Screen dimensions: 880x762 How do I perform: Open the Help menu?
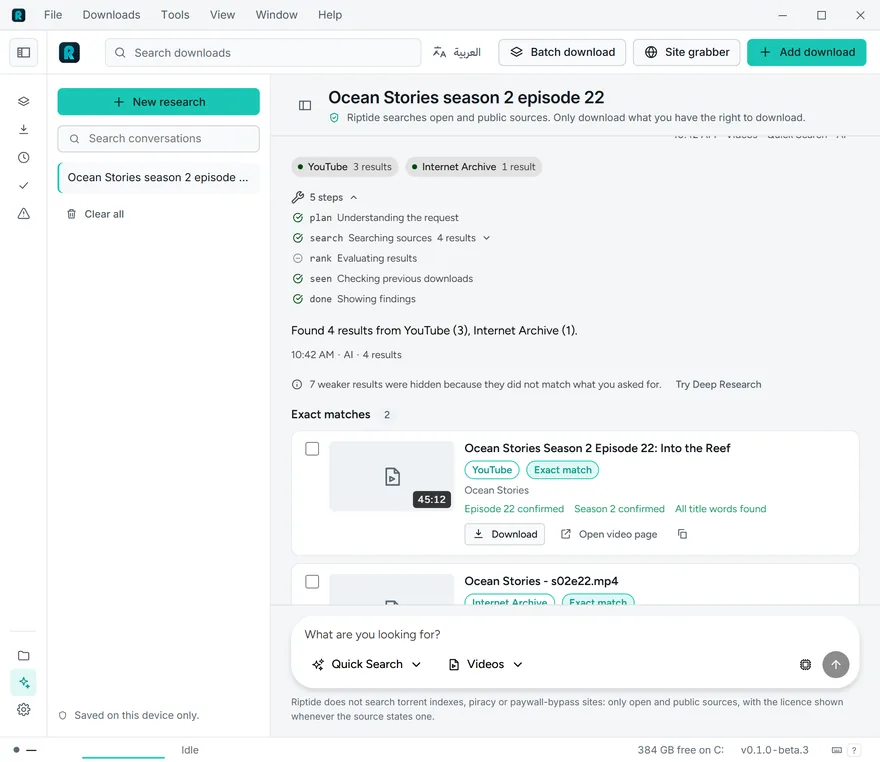click(x=330, y=15)
